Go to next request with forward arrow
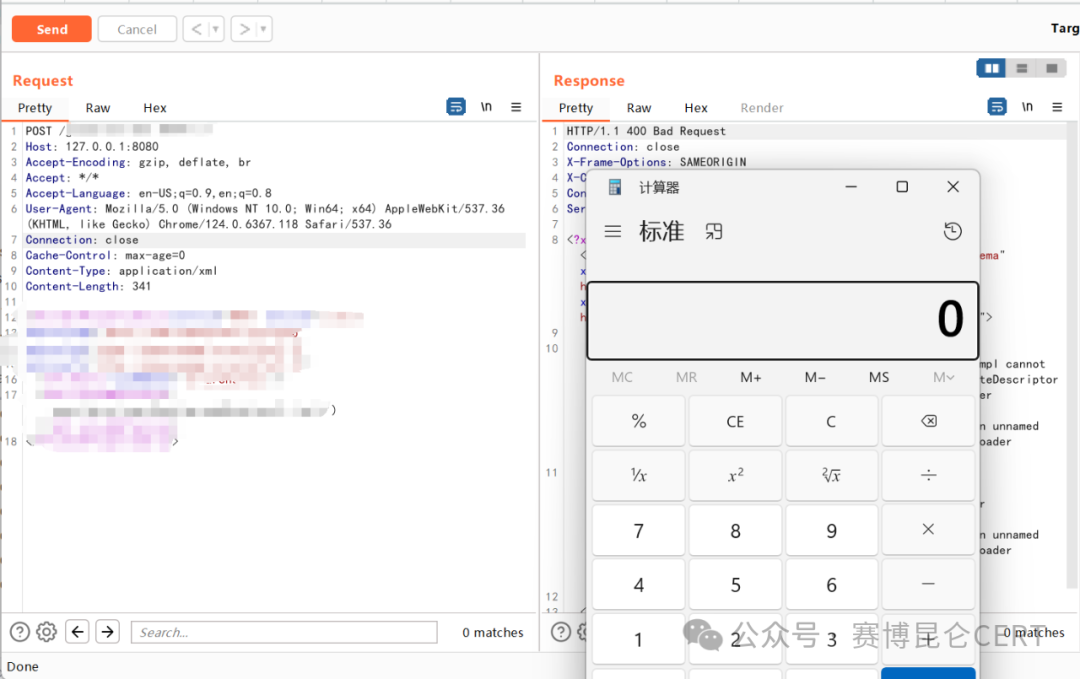The image size is (1080, 679). pyautogui.click(x=244, y=29)
